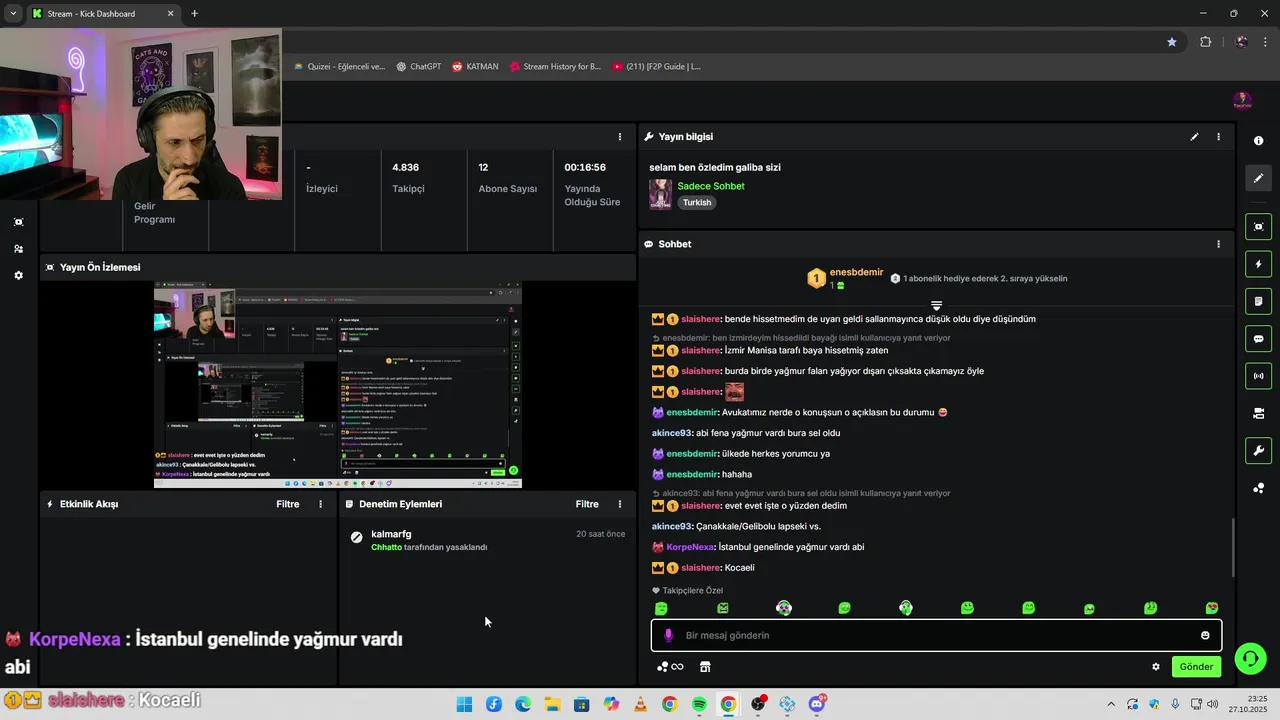Screen dimensions: 1280x720
Task: Bookmark this page with the star icon
Action: 1172,42
